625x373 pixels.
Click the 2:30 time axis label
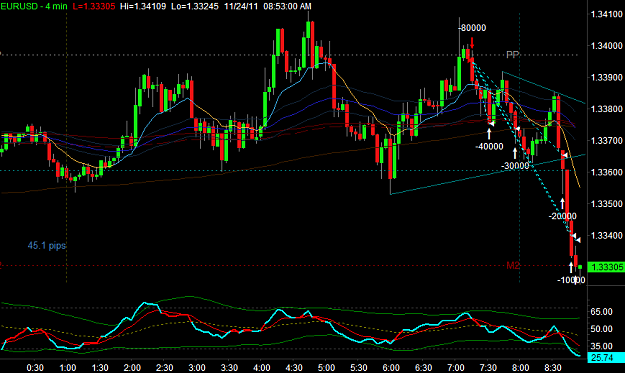(164, 367)
